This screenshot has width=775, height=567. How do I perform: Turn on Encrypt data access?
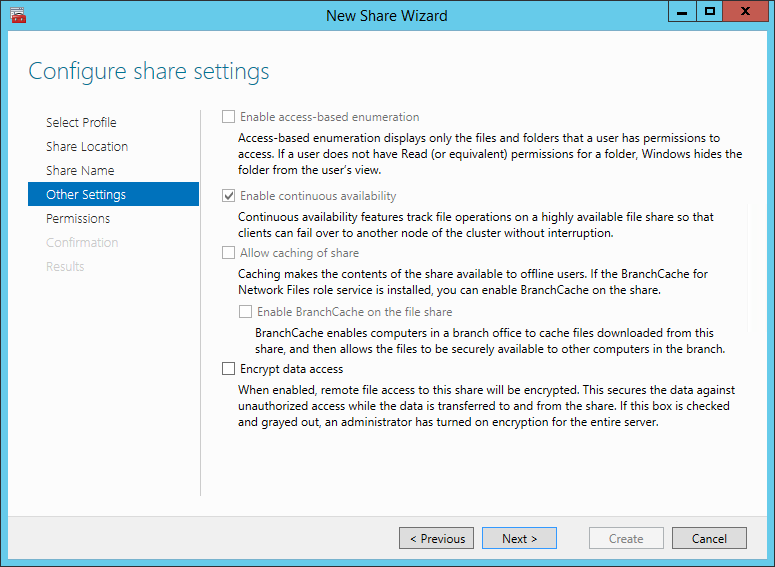pos(228,369)
